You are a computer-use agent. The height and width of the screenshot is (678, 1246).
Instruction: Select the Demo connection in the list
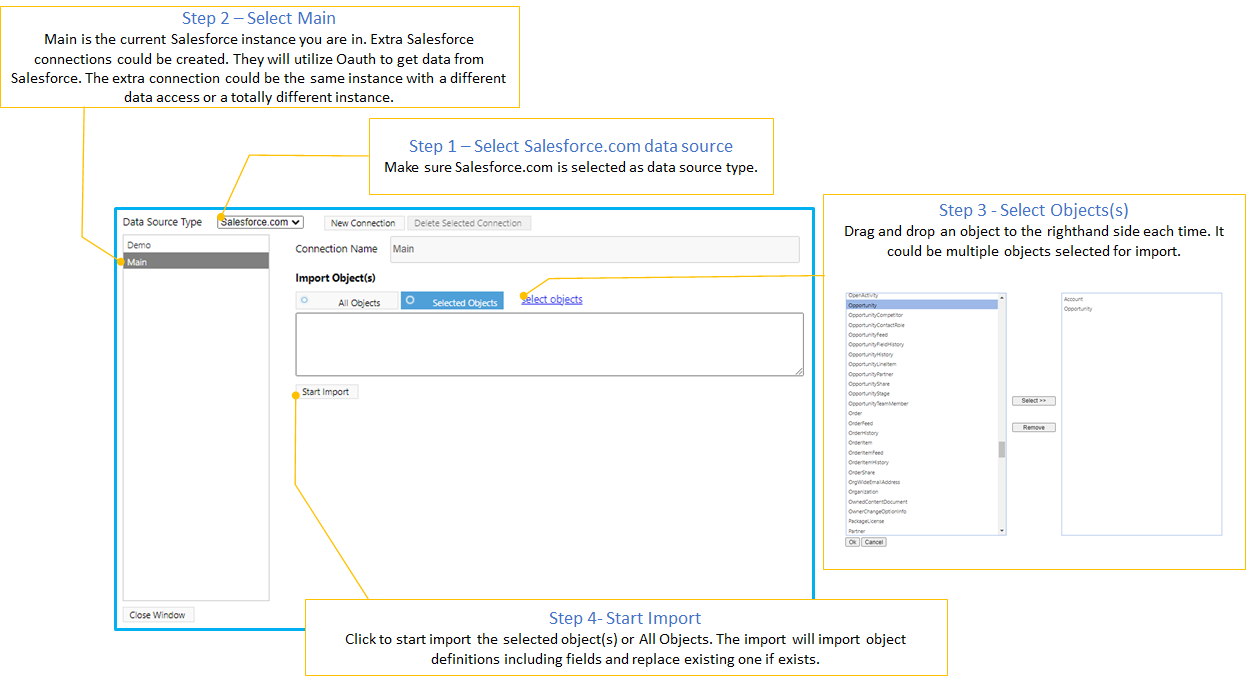coord(196,244)
